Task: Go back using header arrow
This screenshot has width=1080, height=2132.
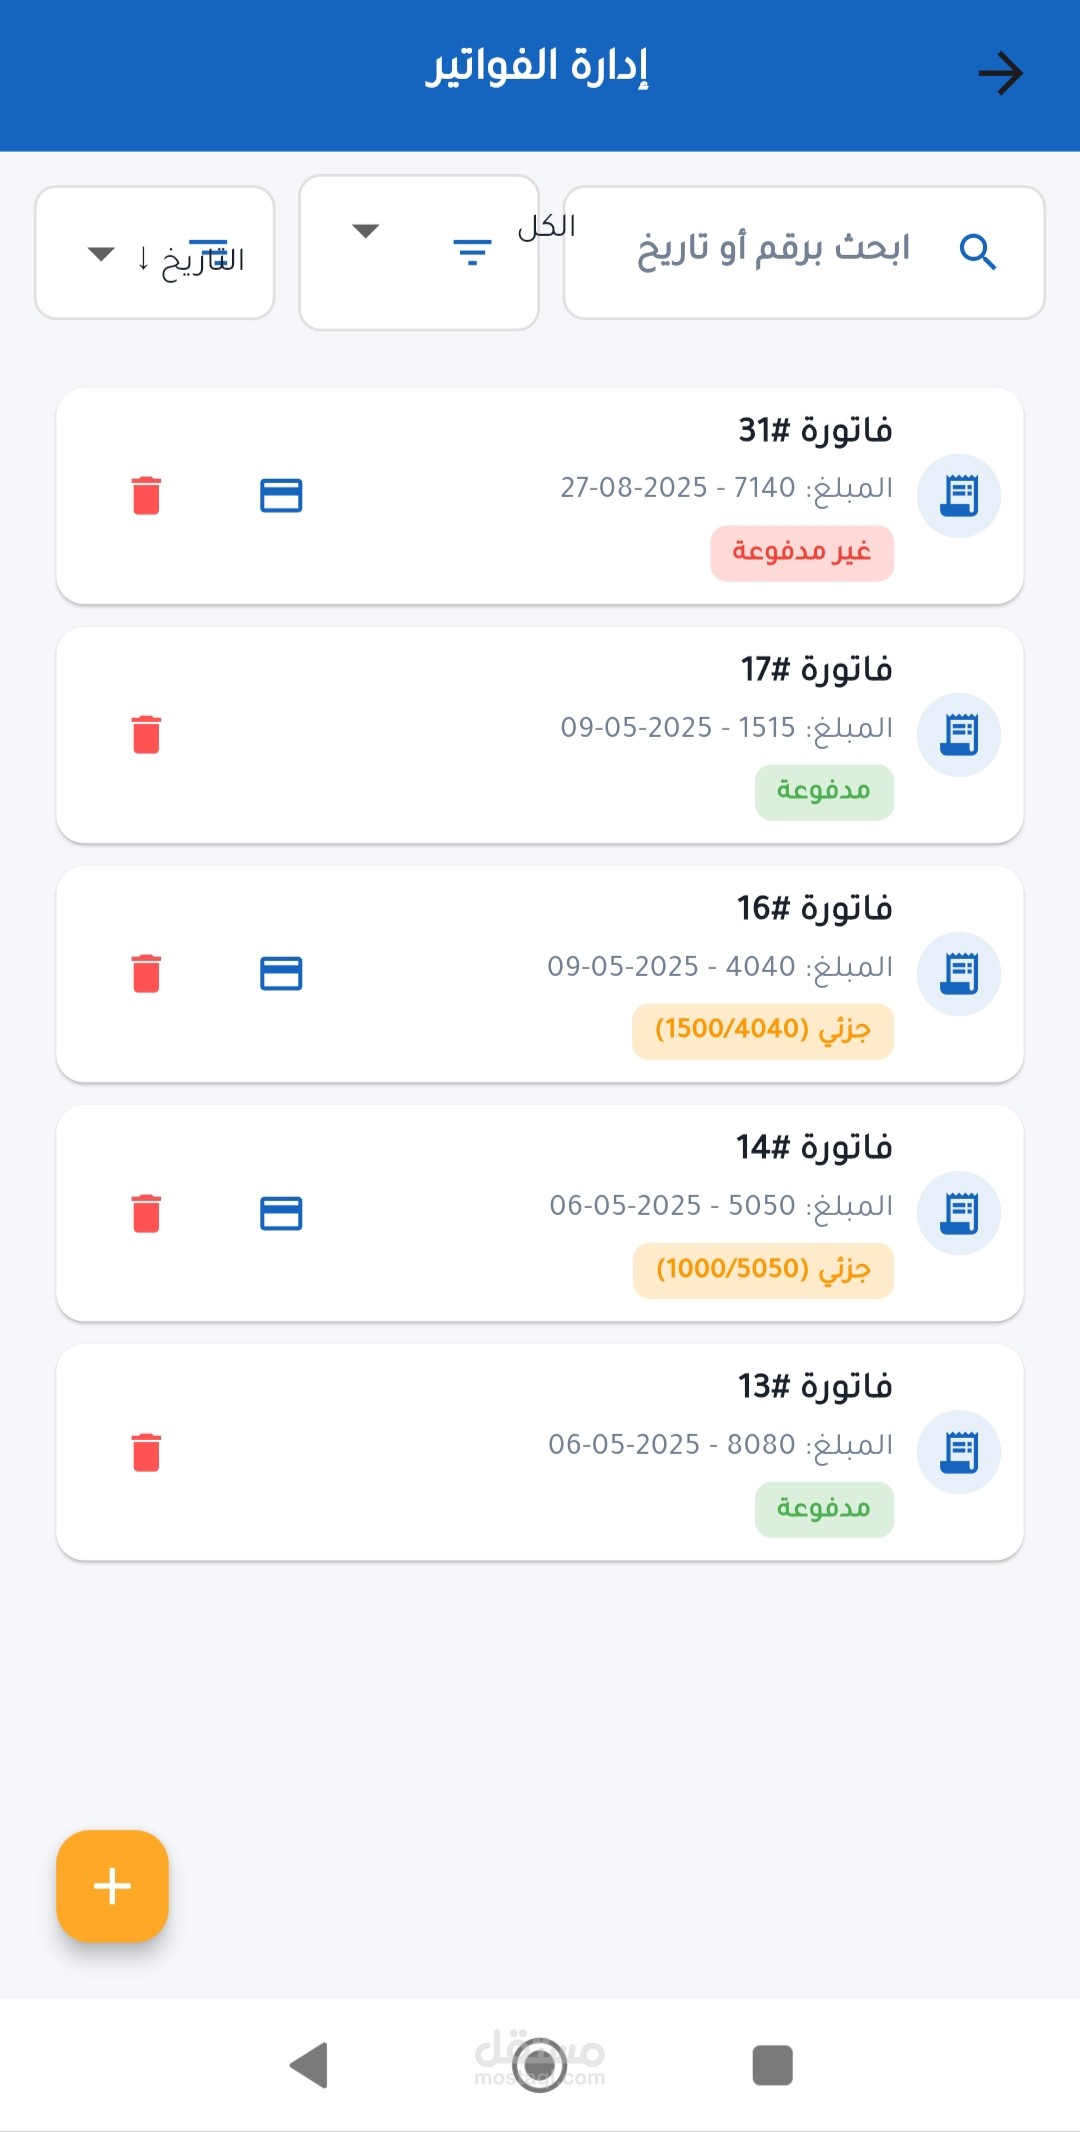Action: (1000, 73)
